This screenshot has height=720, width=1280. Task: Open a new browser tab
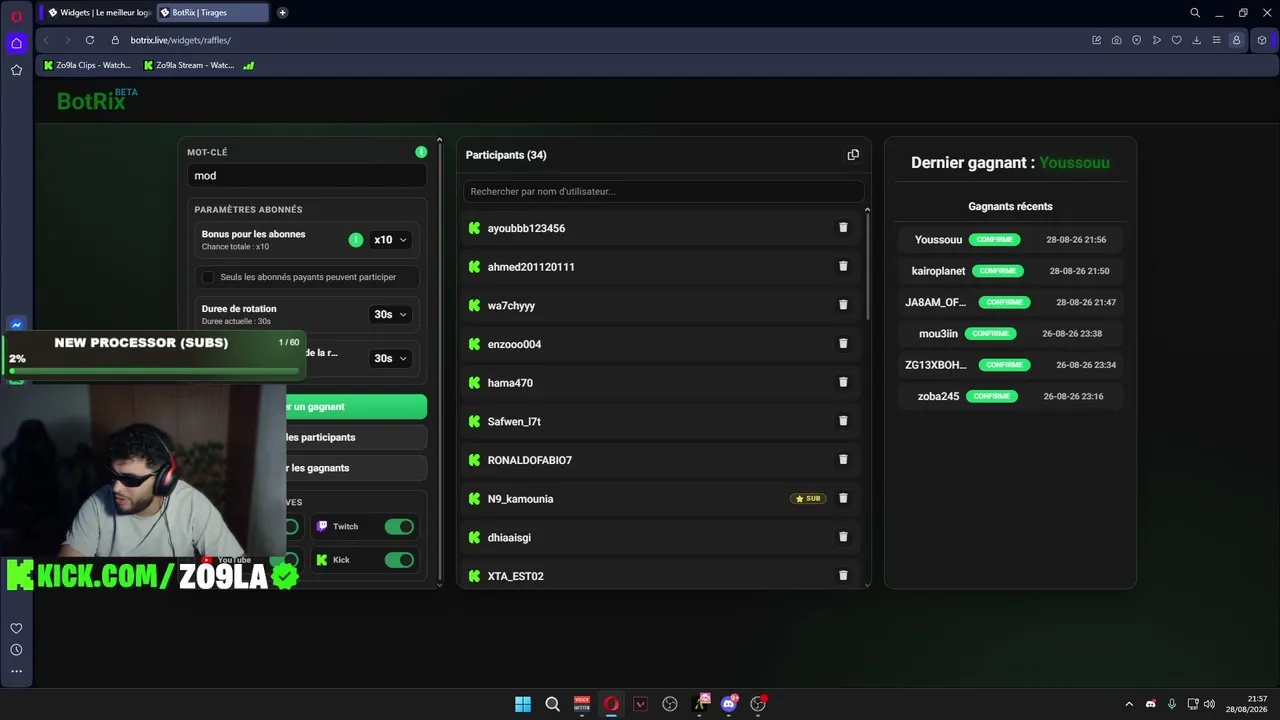pos(282,13)
